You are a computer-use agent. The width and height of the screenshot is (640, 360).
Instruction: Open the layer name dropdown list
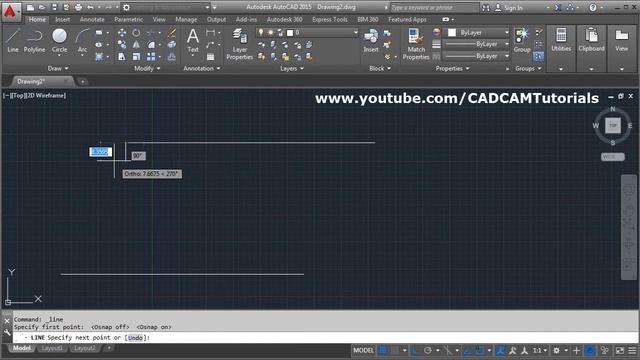click(355, 32)
